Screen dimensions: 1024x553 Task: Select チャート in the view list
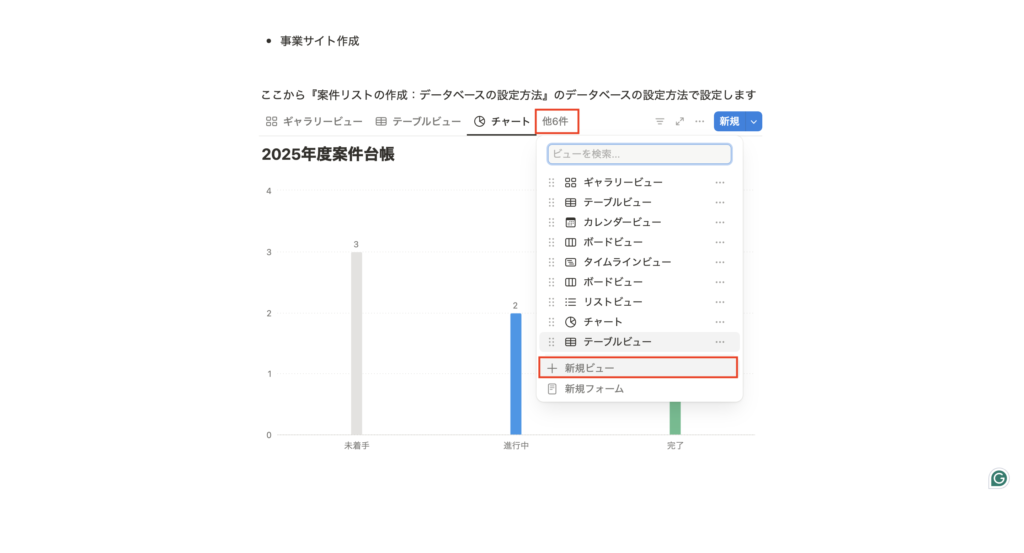(603, 322)
